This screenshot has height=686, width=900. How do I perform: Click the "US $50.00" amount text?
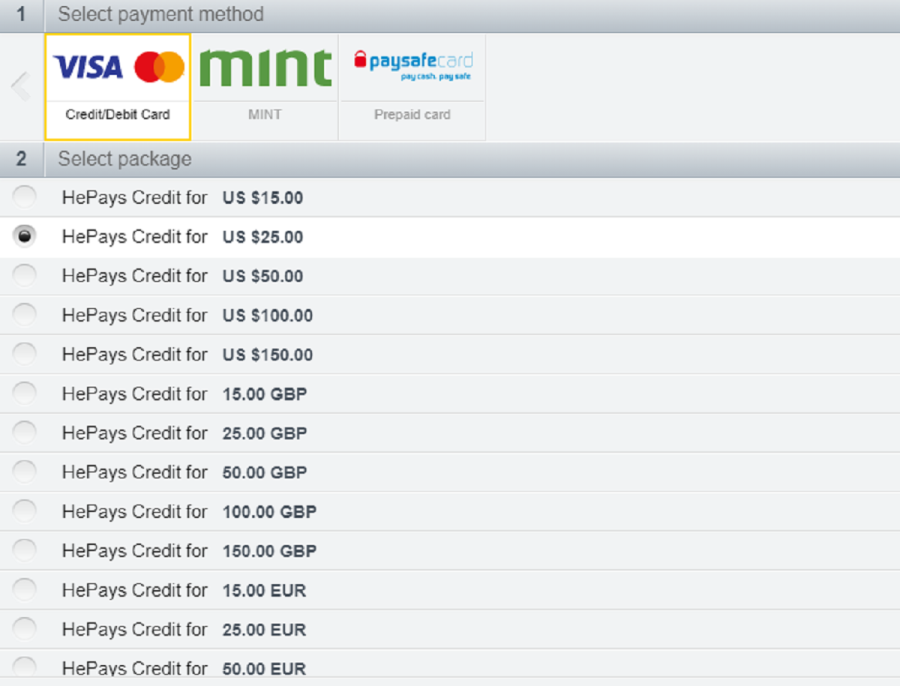263,276
